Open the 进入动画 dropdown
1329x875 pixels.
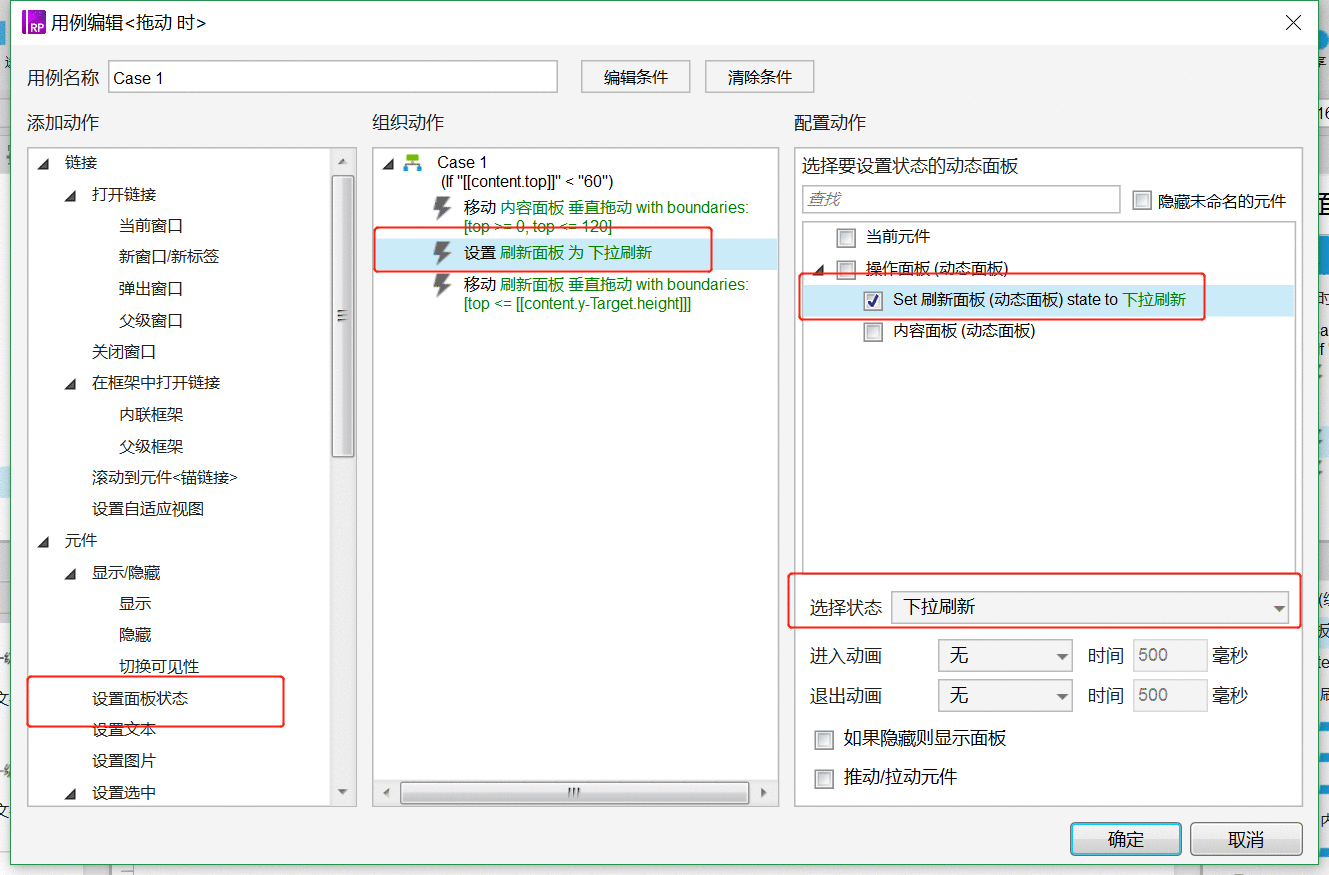tap(1005, 656)
